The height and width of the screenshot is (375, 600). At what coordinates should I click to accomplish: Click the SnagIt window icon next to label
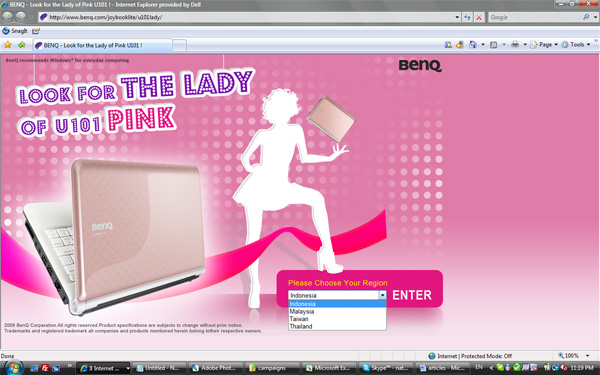(36, 31)
